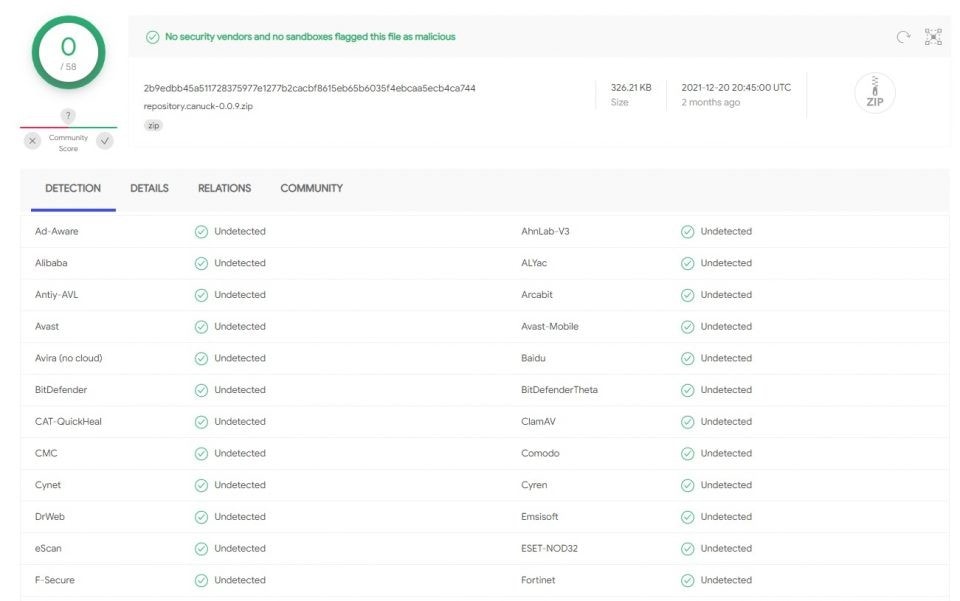Click the Undetected result for Fortinet
960x601 pixels.
pyautogui.click(x=726, y=580)
